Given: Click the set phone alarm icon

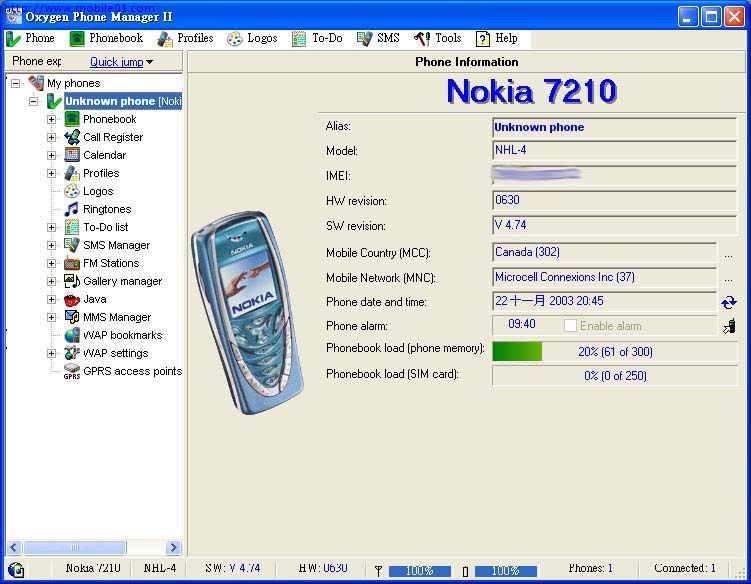Looking at the screenshot, I should (729, 326).
